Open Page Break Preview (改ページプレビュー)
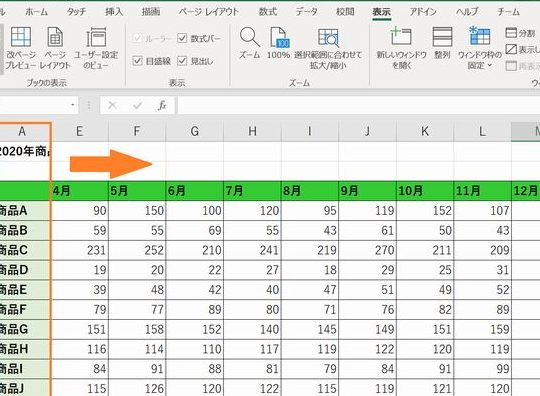Viewport: 540px width, 396px height. coord(21,48)
